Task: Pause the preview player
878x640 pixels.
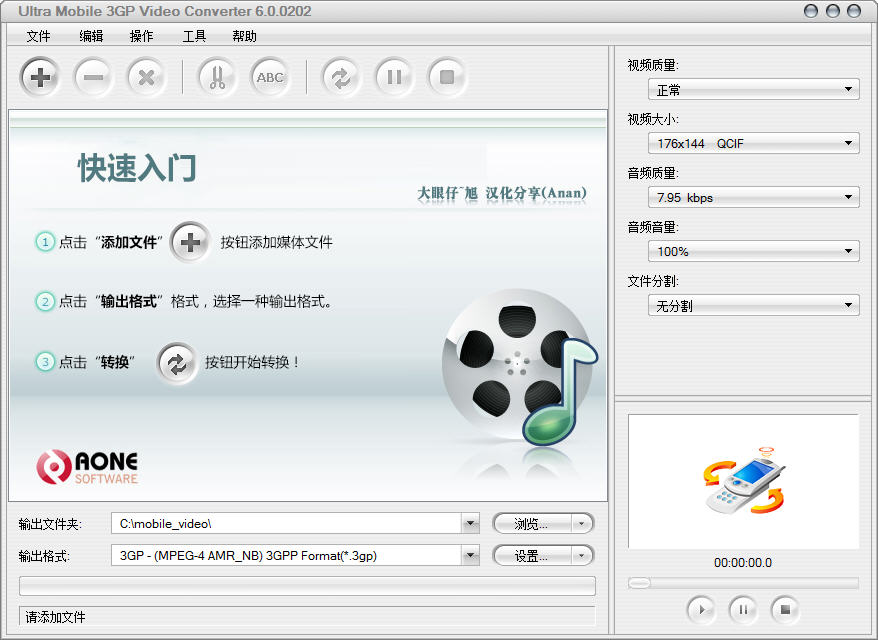Action: [x=743, y=608]
